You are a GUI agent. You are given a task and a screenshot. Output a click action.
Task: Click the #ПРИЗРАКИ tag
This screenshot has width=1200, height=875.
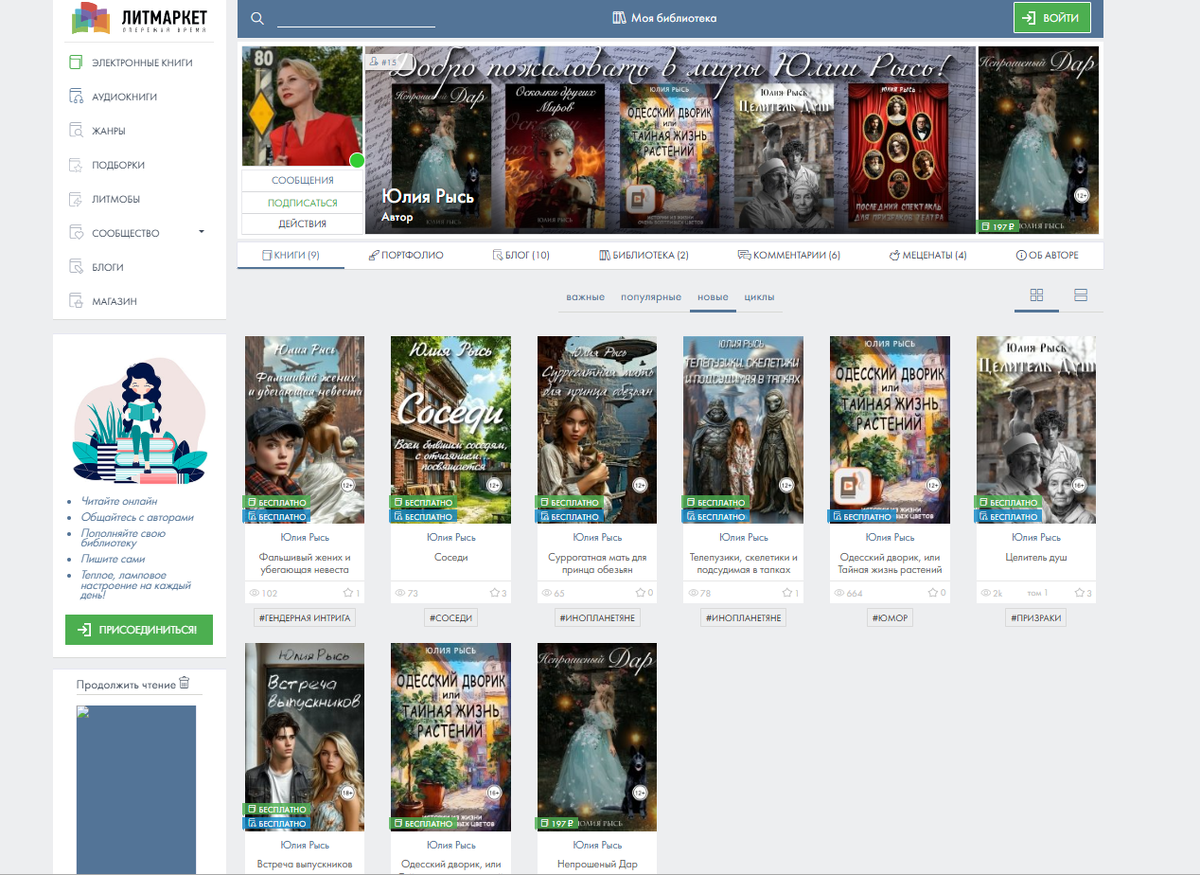click(x=1036, y=618)
